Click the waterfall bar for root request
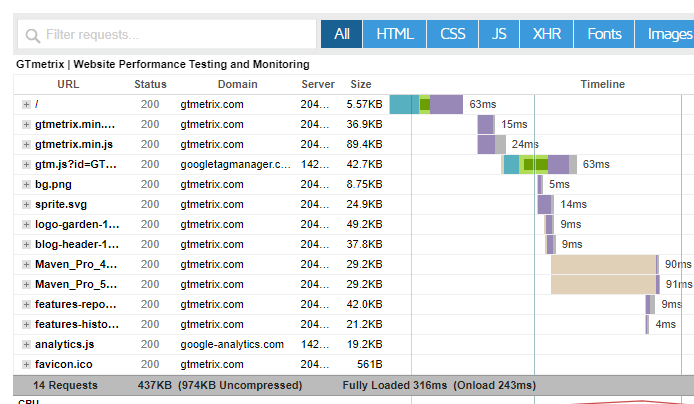This screenshot has height=404, width=694. tap(426, 104)
